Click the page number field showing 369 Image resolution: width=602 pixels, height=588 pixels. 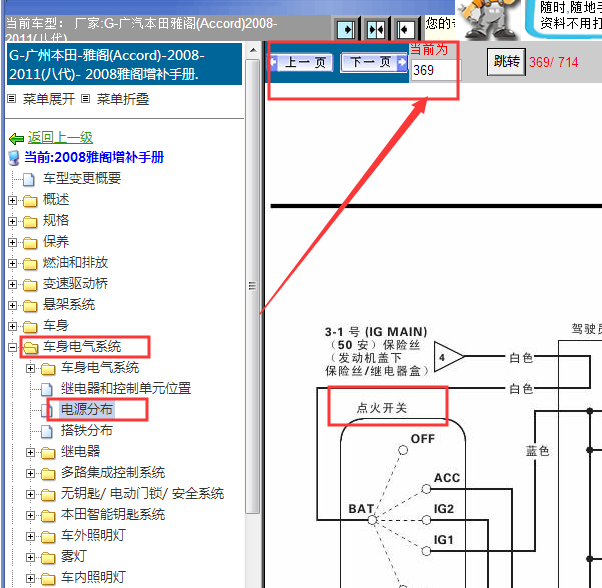pyautogui.click(x=435, y=70)
